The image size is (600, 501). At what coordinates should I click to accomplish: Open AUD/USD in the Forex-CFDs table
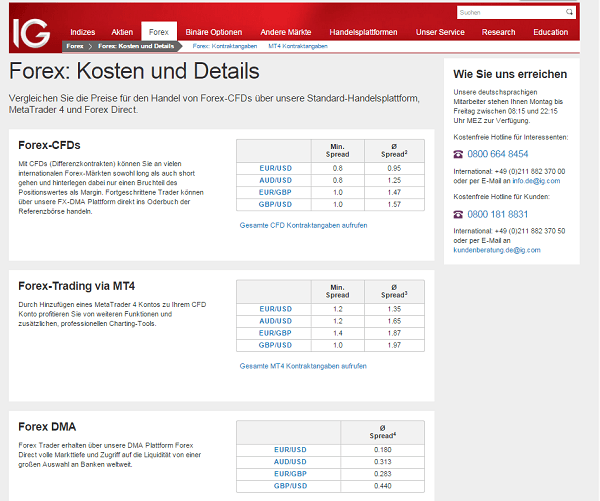click(276, 180)
